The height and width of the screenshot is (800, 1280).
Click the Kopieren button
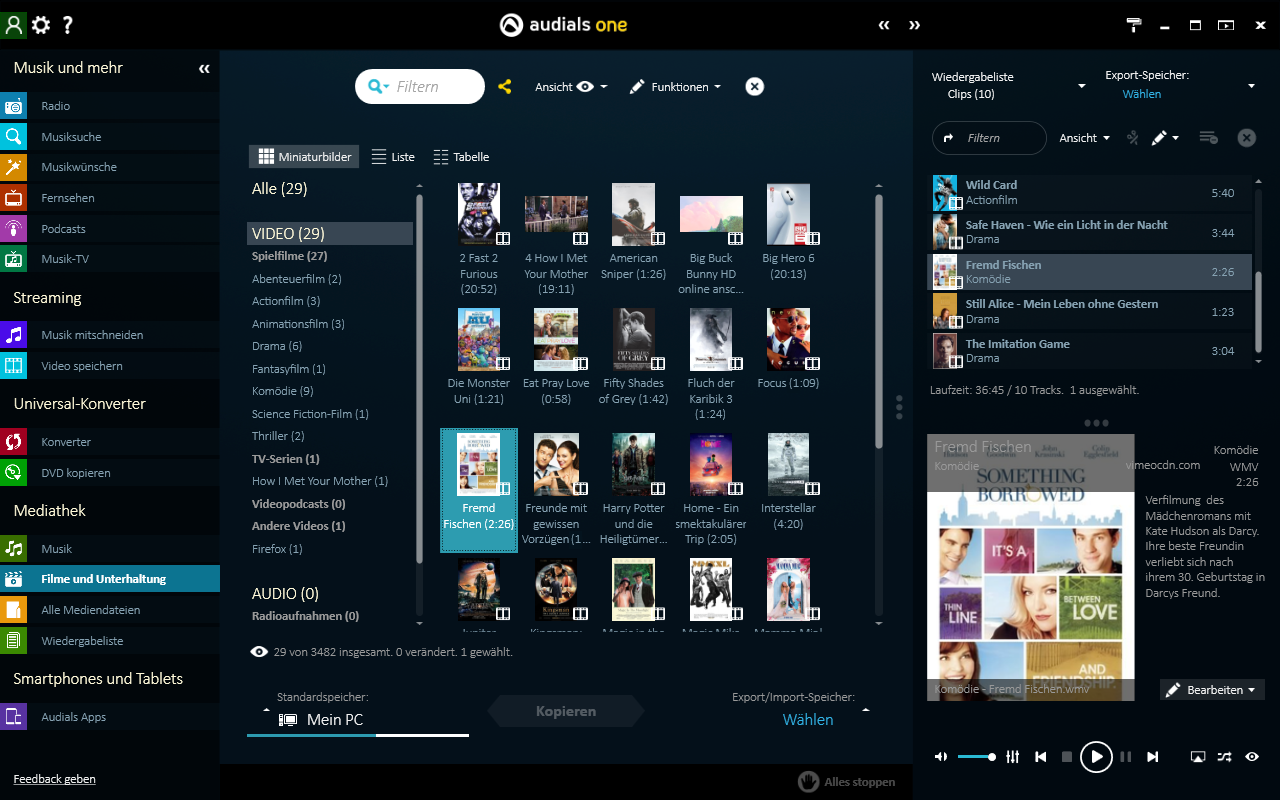click(x=566, y=712)
